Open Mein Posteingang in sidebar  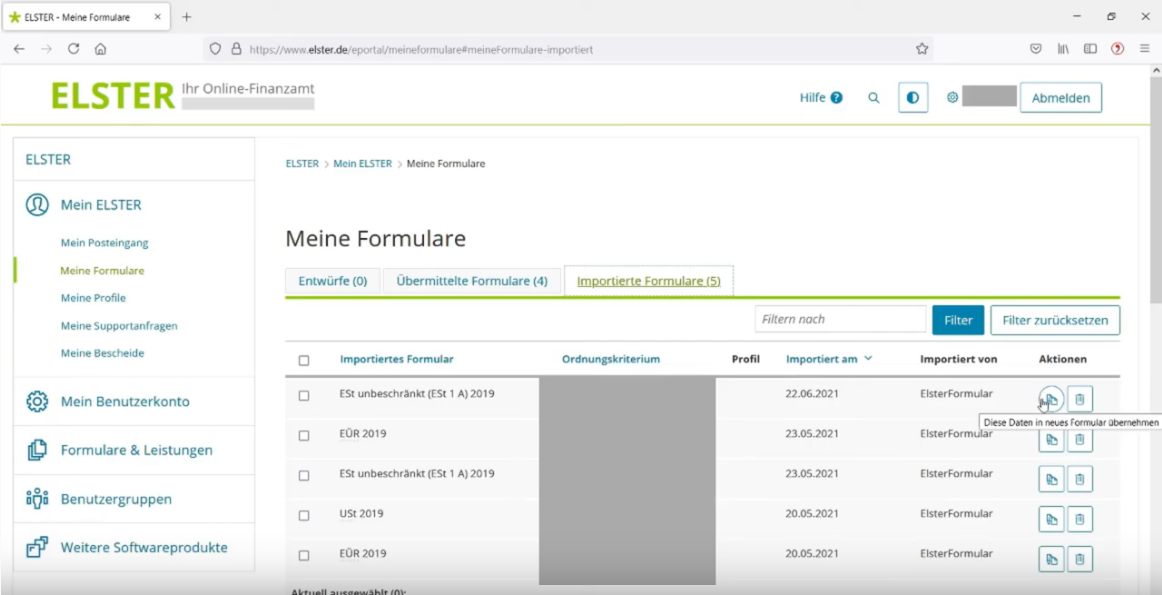pos(104,243)
